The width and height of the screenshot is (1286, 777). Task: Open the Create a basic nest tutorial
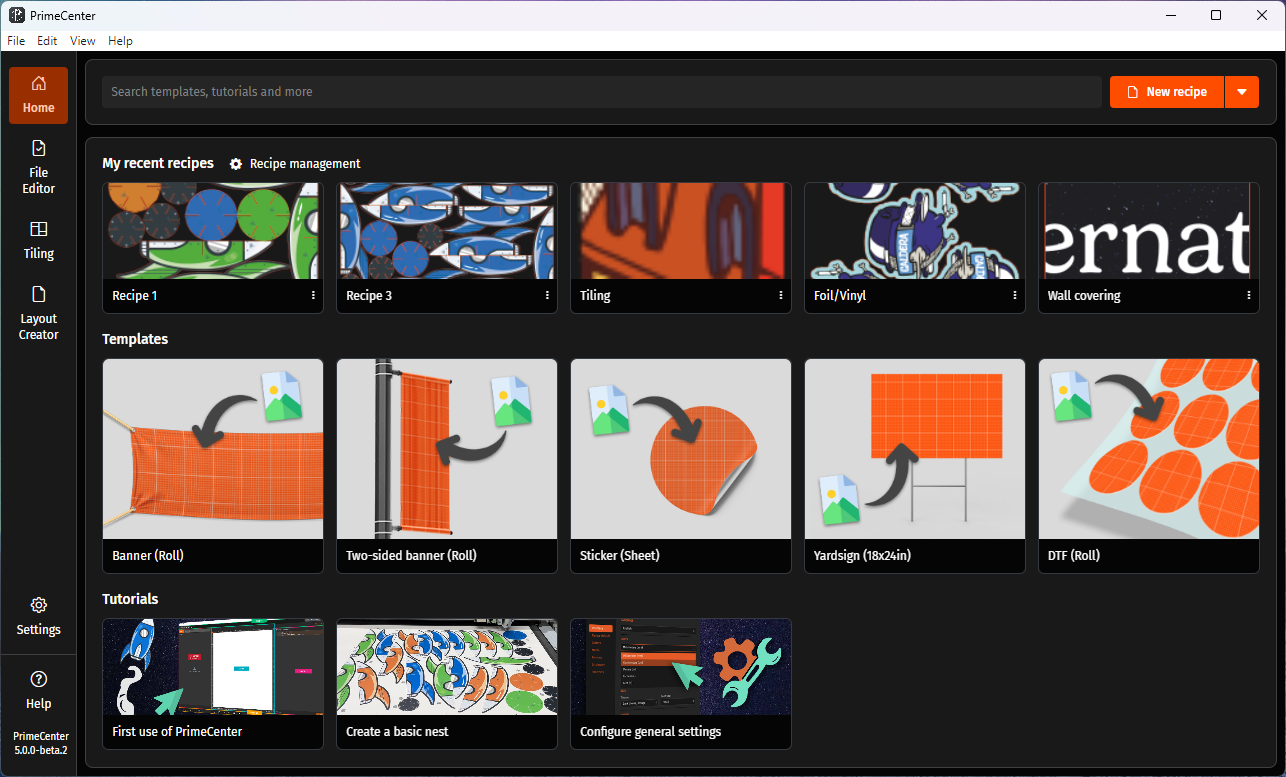click(x=447, y=684)
